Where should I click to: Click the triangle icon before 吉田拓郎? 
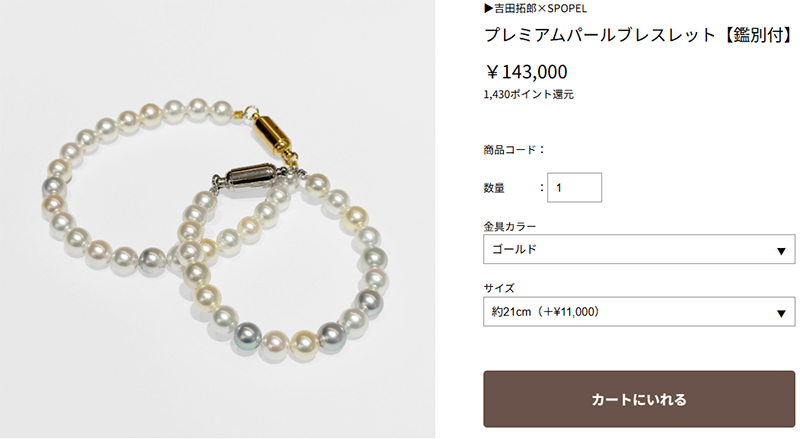(x=488, y=8)
